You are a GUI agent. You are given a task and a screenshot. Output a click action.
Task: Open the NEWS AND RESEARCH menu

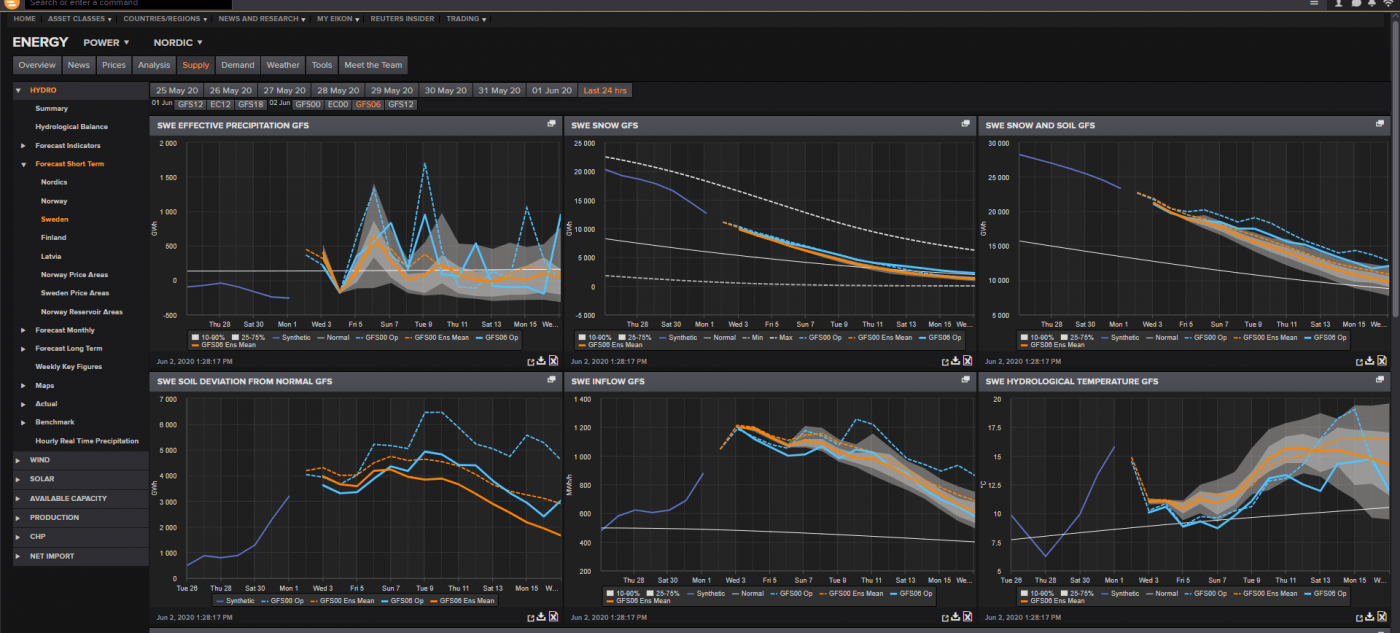click(x=258, y=18)
